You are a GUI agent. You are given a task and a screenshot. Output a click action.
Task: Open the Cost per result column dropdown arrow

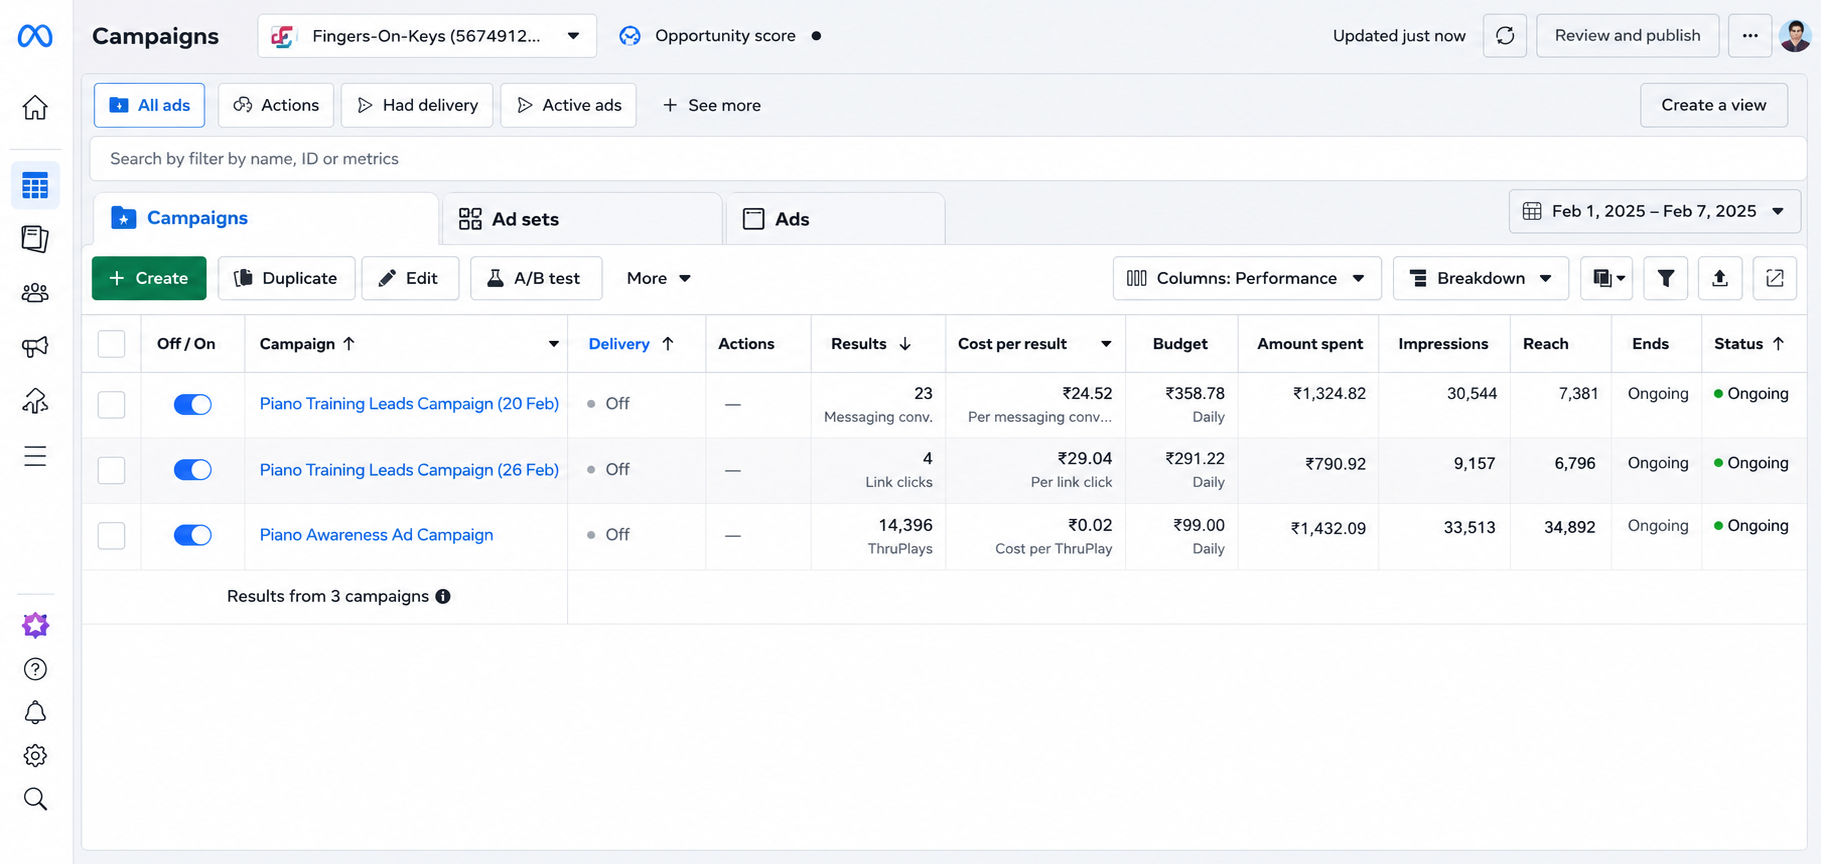point(1106,344)
